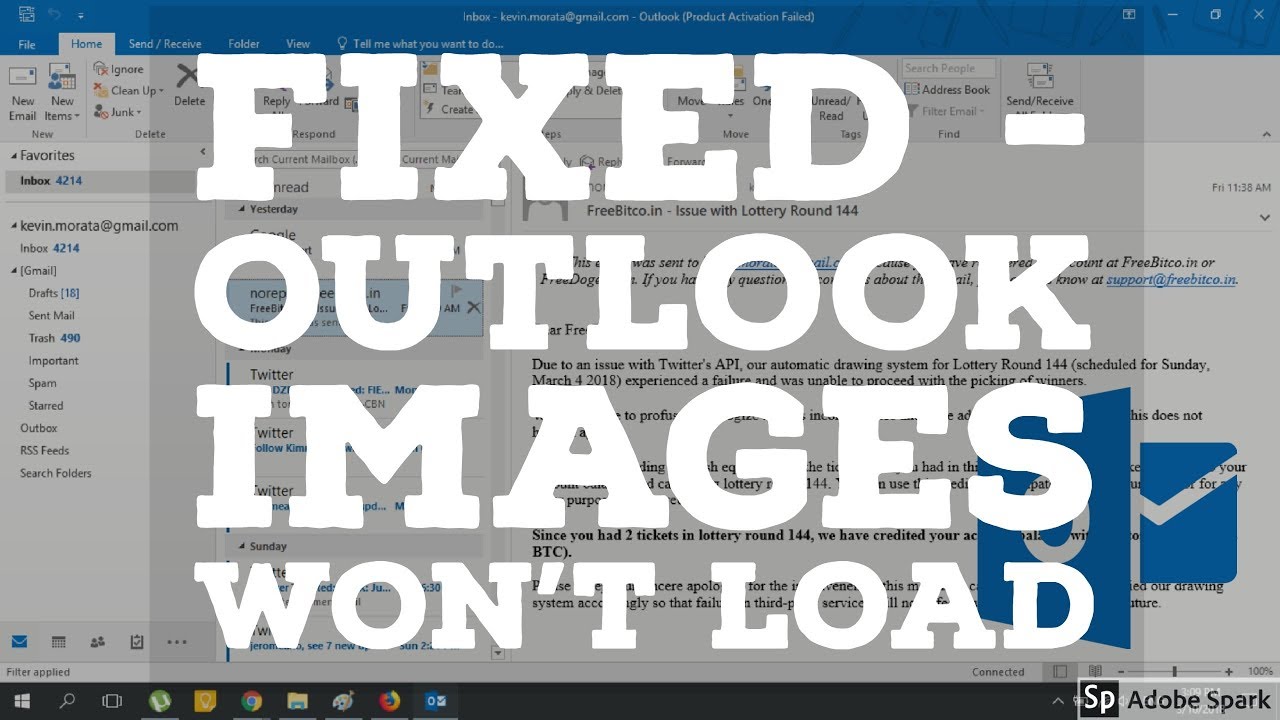Click the 100% zoom level
The width and height of the screenshot is (1280, 720).
[x=1259, y=672]
